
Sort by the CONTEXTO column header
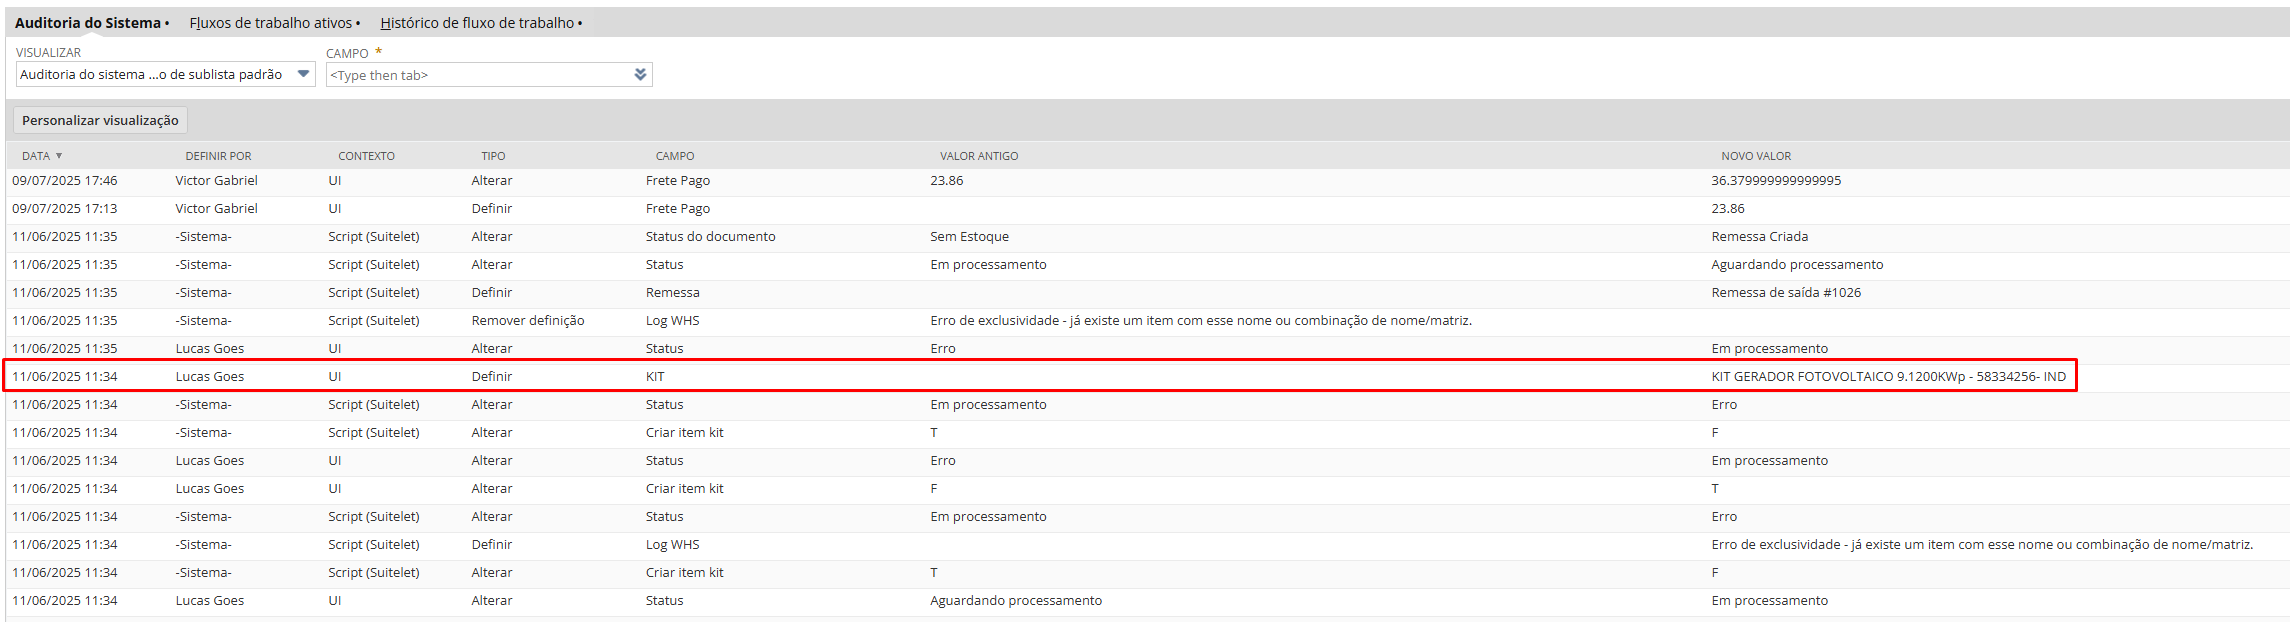coord(366,156)
